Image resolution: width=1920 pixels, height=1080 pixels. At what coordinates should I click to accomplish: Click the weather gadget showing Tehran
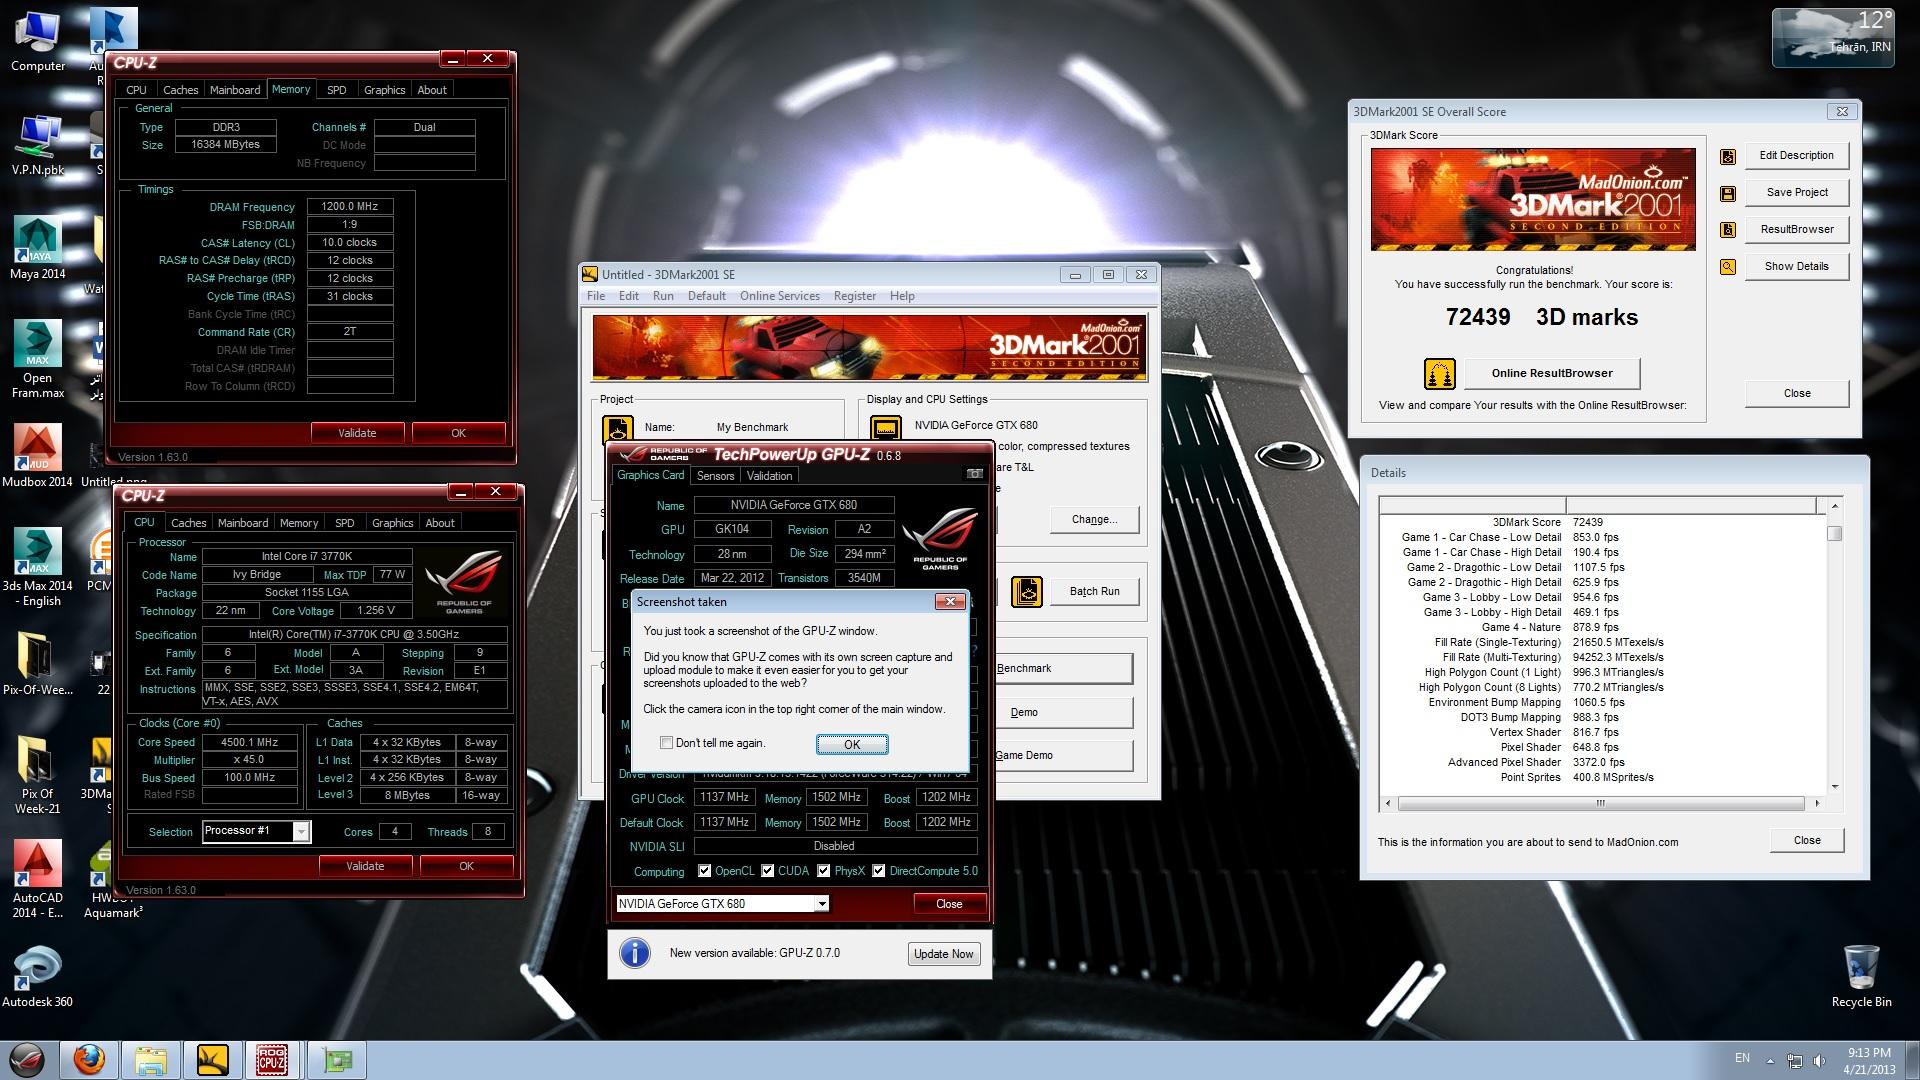(1834, 38)
